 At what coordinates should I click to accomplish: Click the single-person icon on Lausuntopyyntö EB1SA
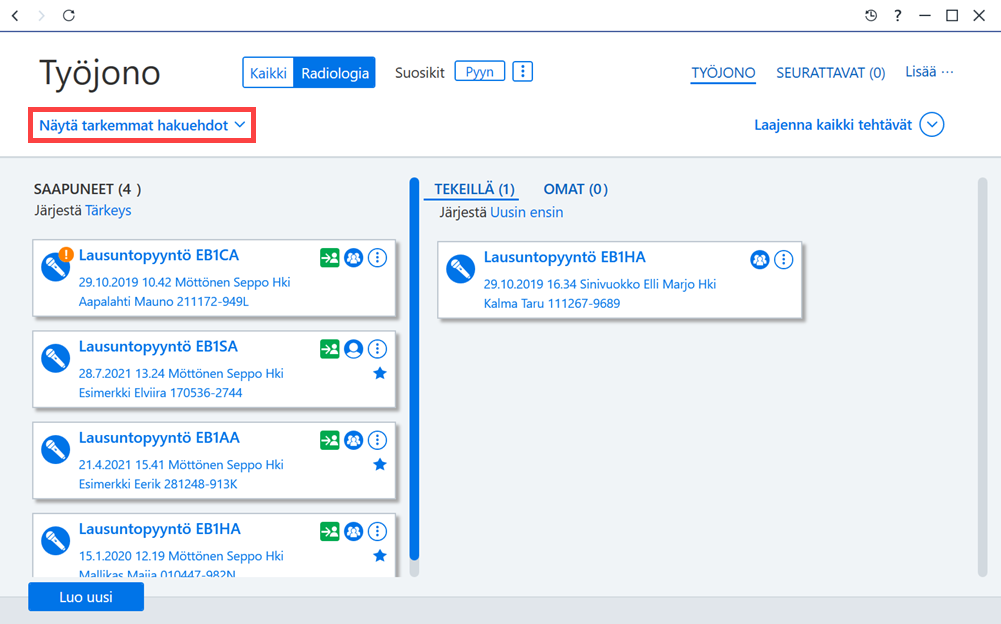click(x=354, y=349)
